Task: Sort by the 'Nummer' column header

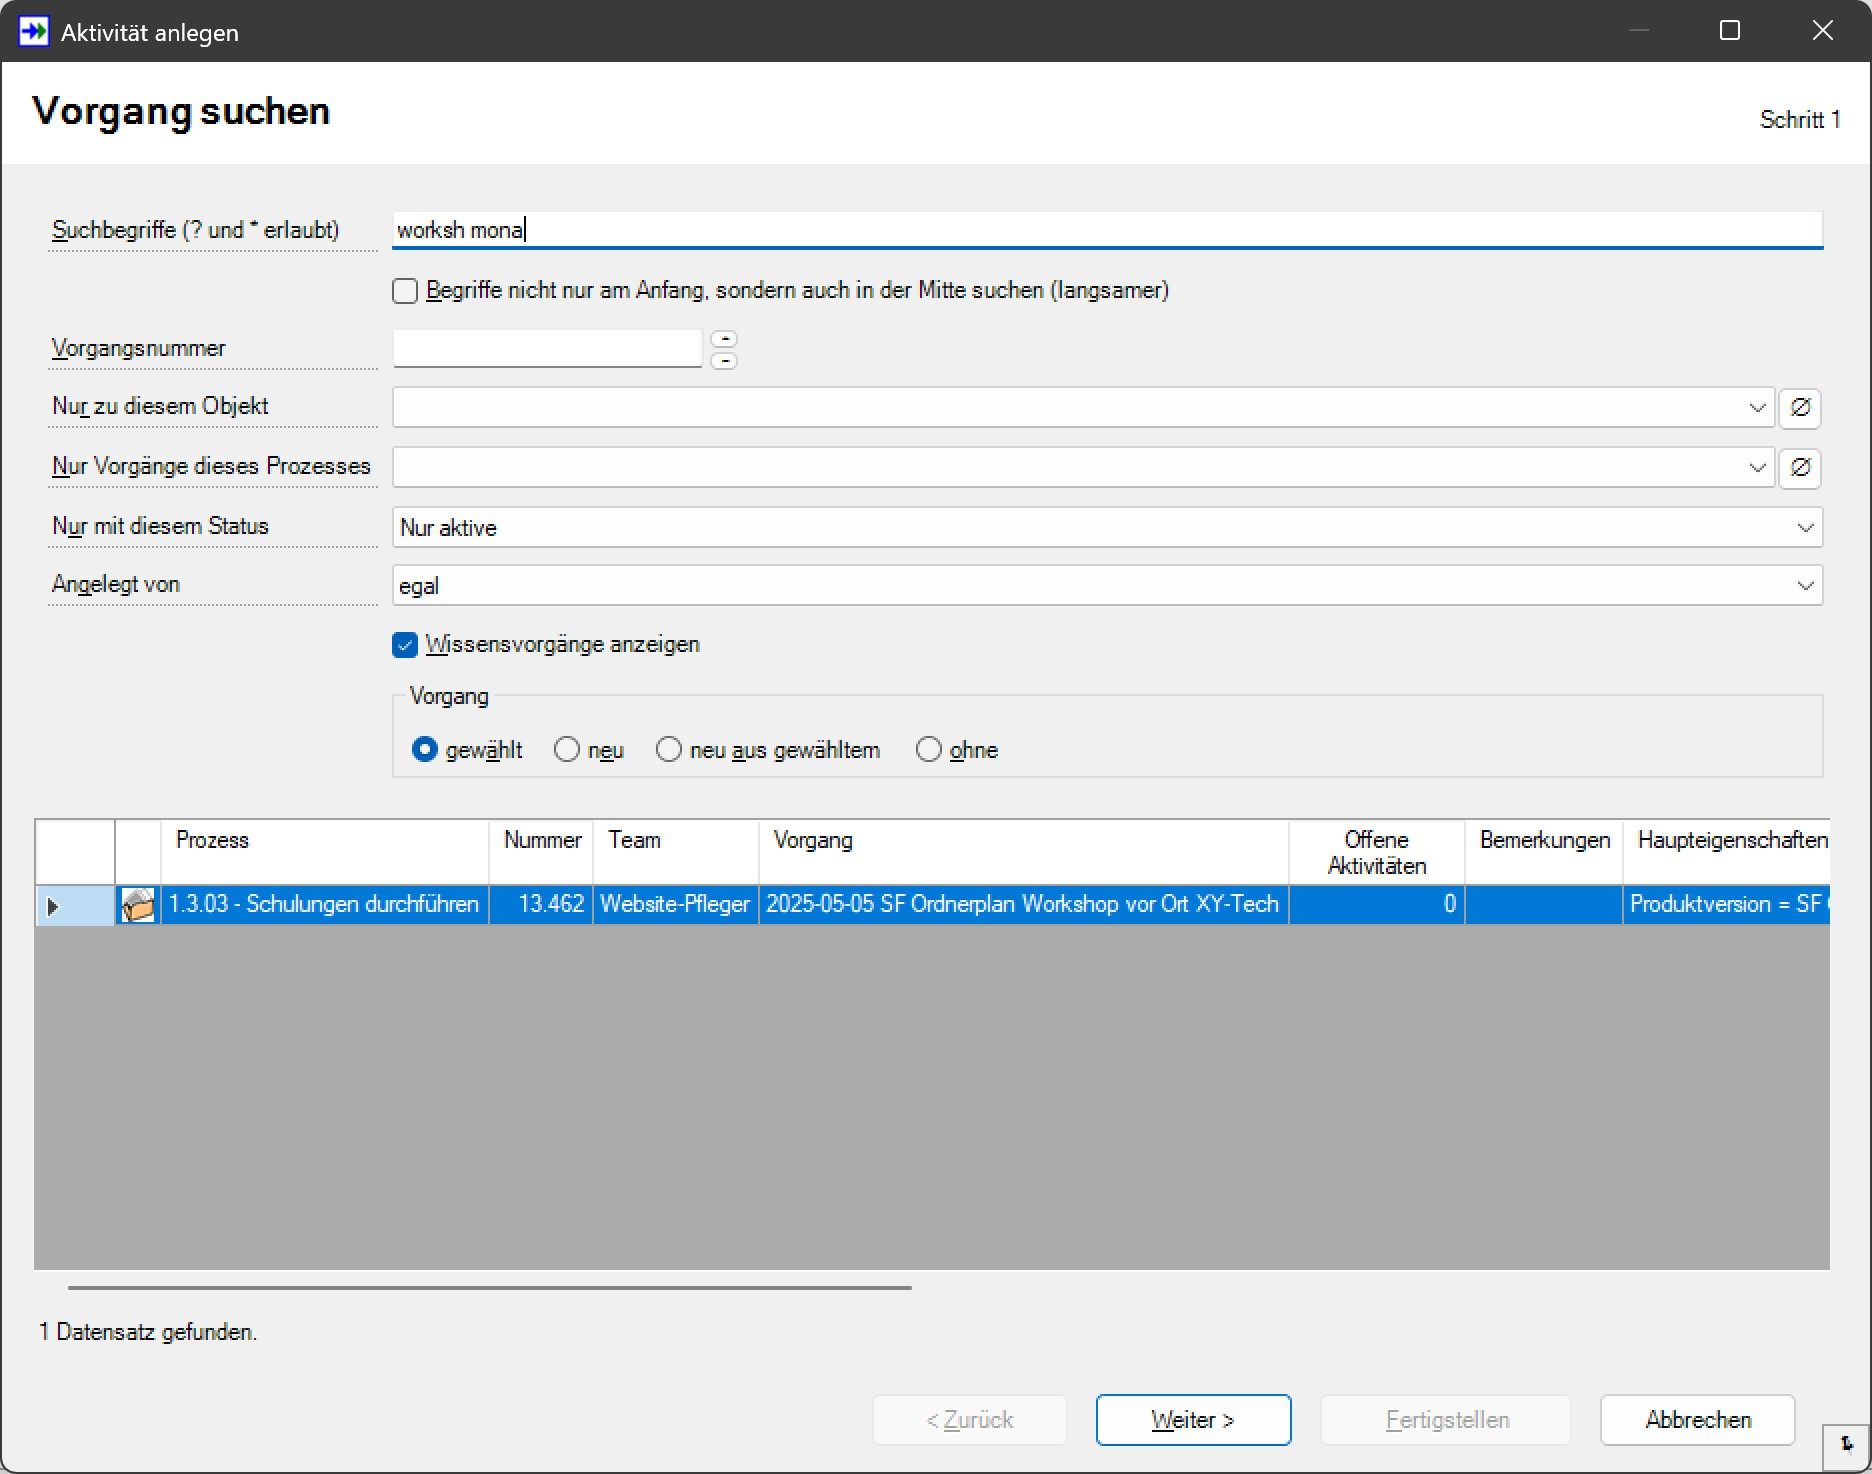Action: click(x=541, y=852)
